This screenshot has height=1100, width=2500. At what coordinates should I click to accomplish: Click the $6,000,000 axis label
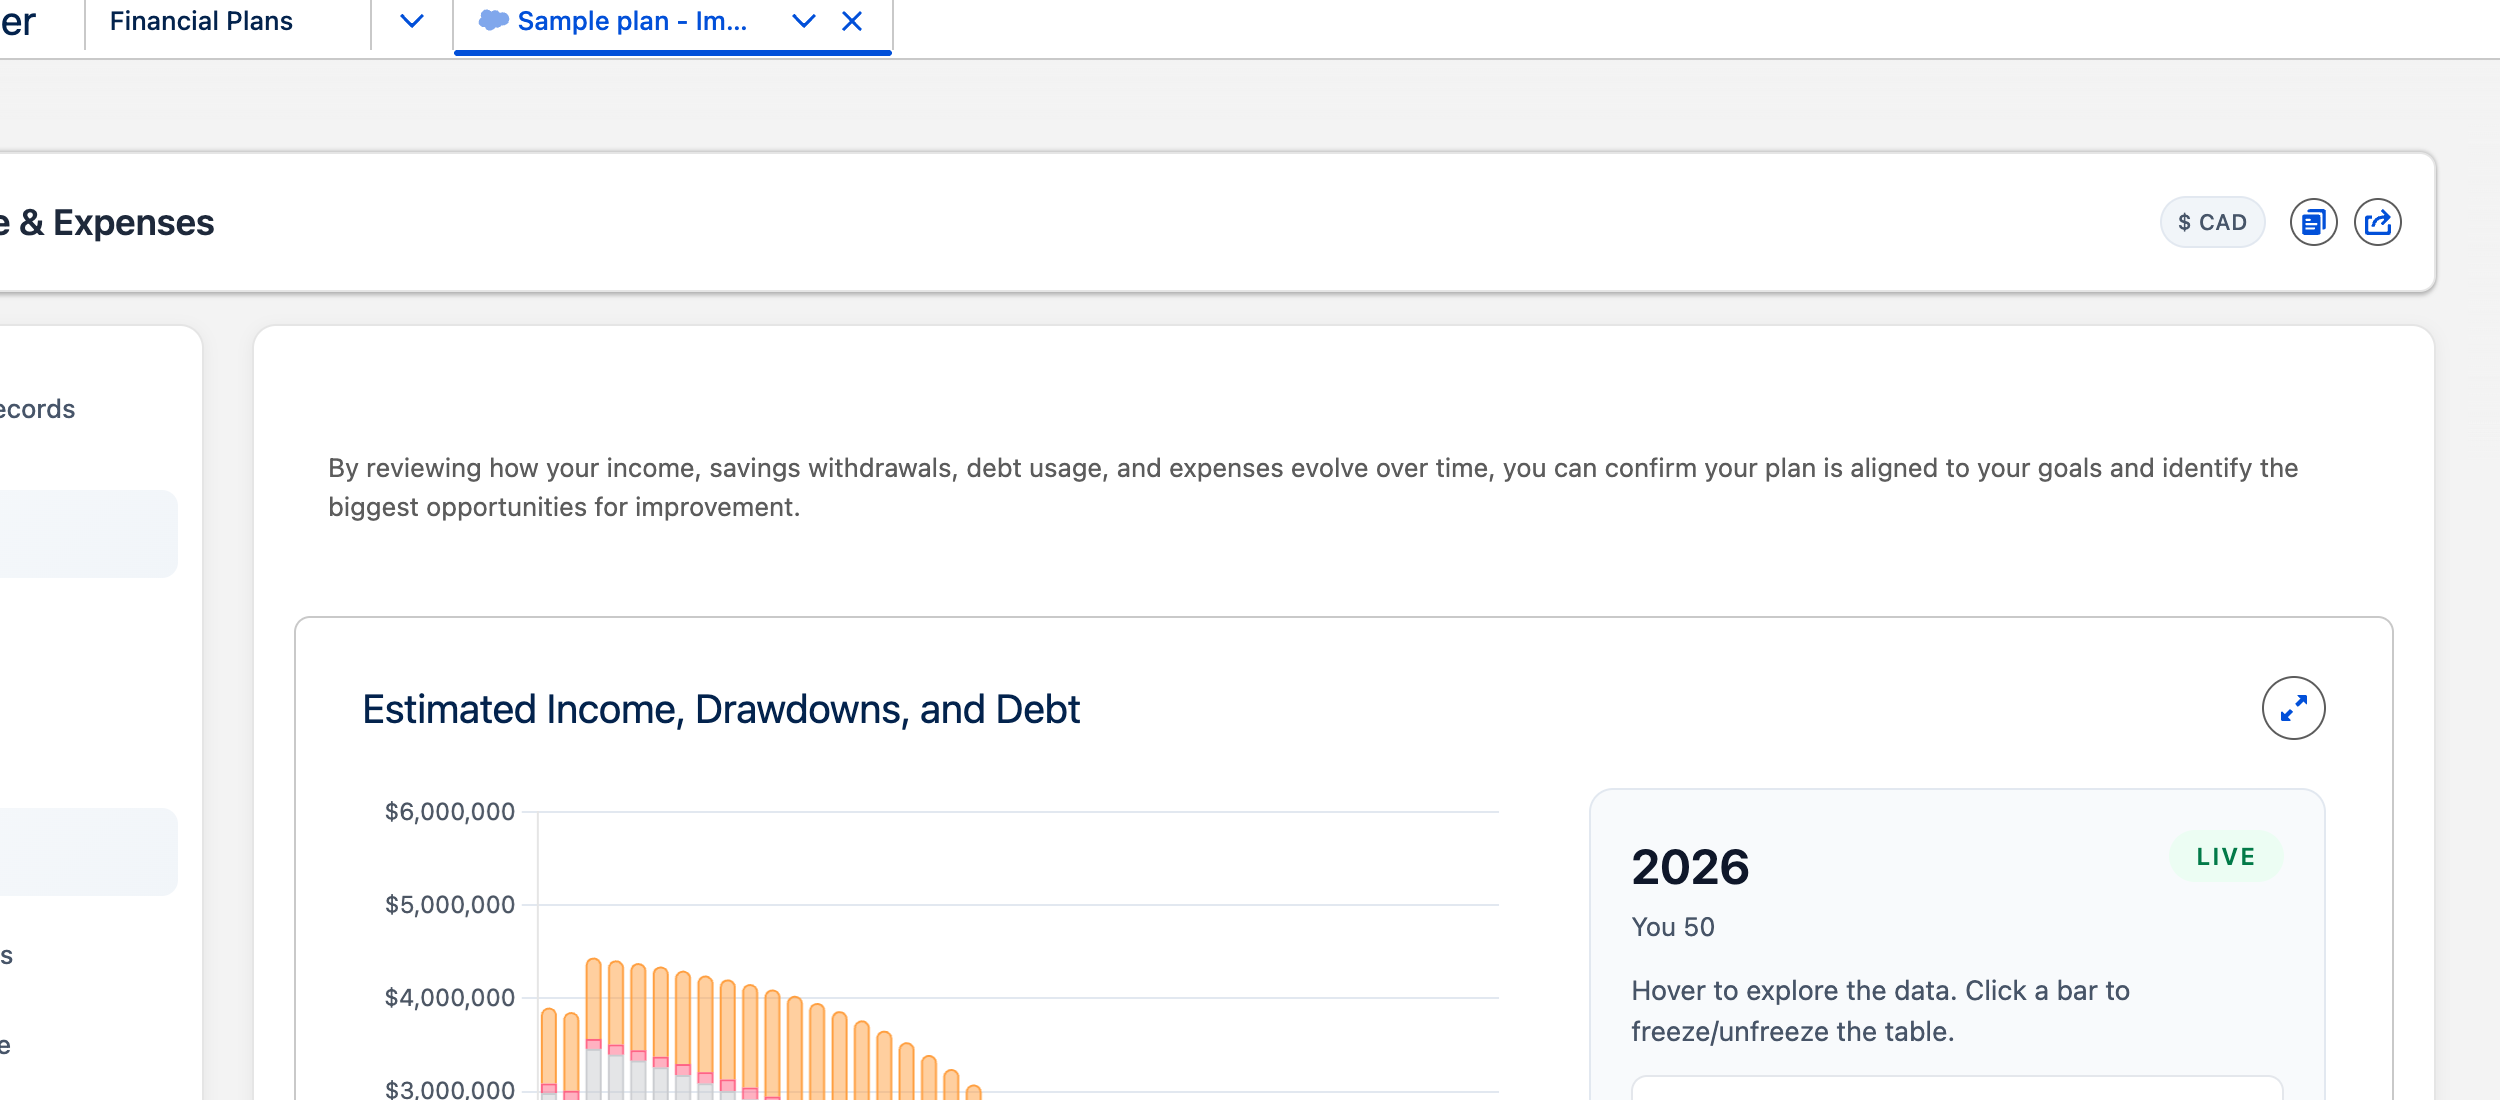450,811
